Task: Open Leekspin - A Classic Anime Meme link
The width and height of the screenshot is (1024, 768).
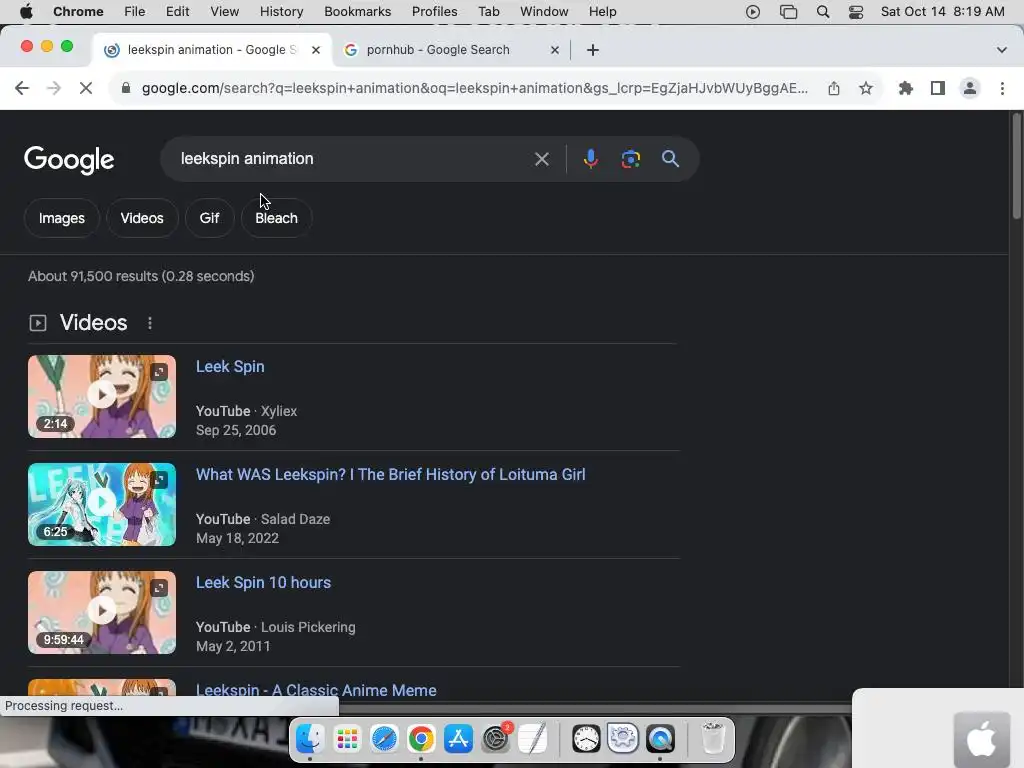Action: coord(316,690)
